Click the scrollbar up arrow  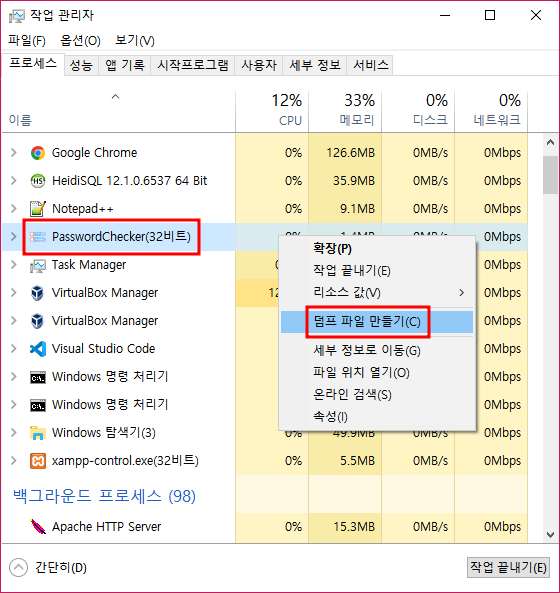pos(550,143)
